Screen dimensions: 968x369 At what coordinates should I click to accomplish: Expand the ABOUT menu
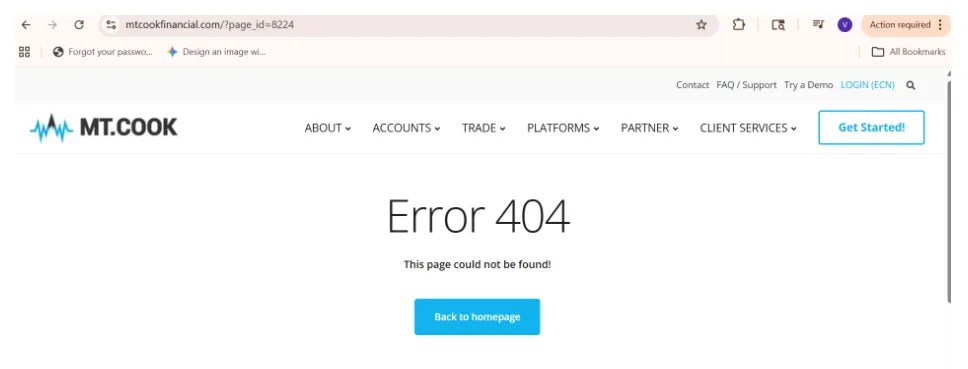tap(328, 128)
